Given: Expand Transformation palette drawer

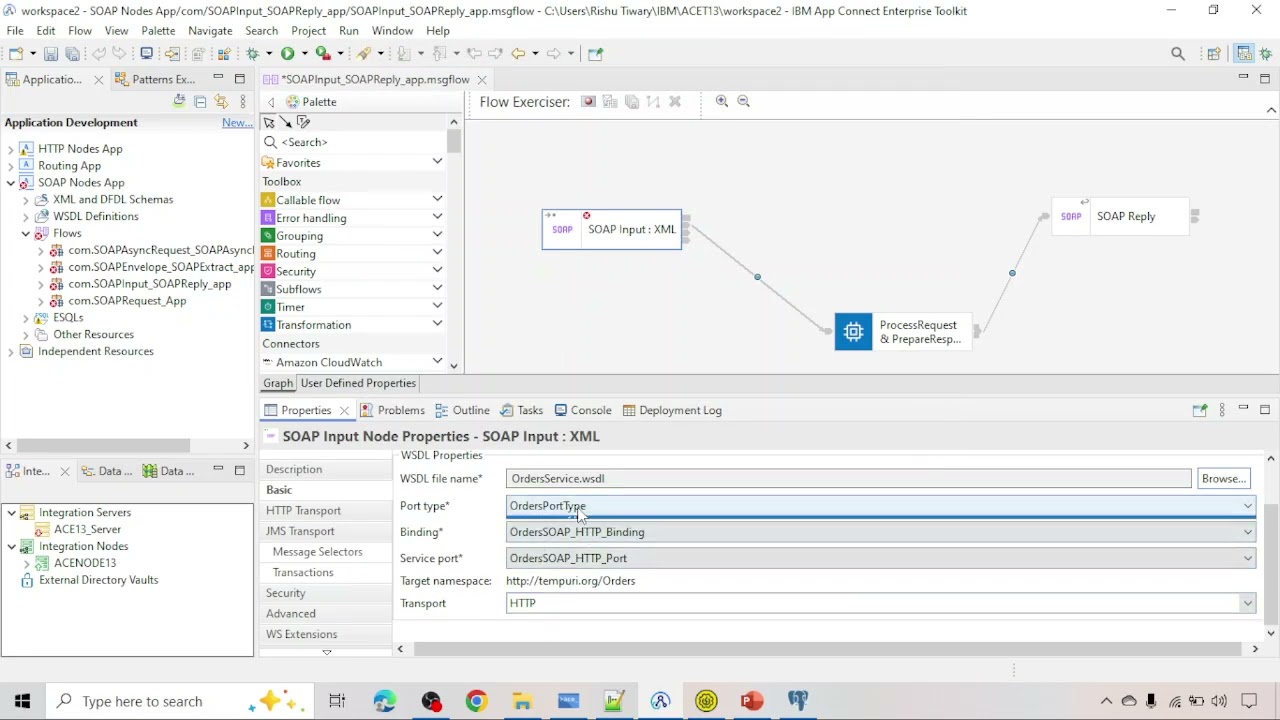Looking at the screenshot, I should (437, 324).
